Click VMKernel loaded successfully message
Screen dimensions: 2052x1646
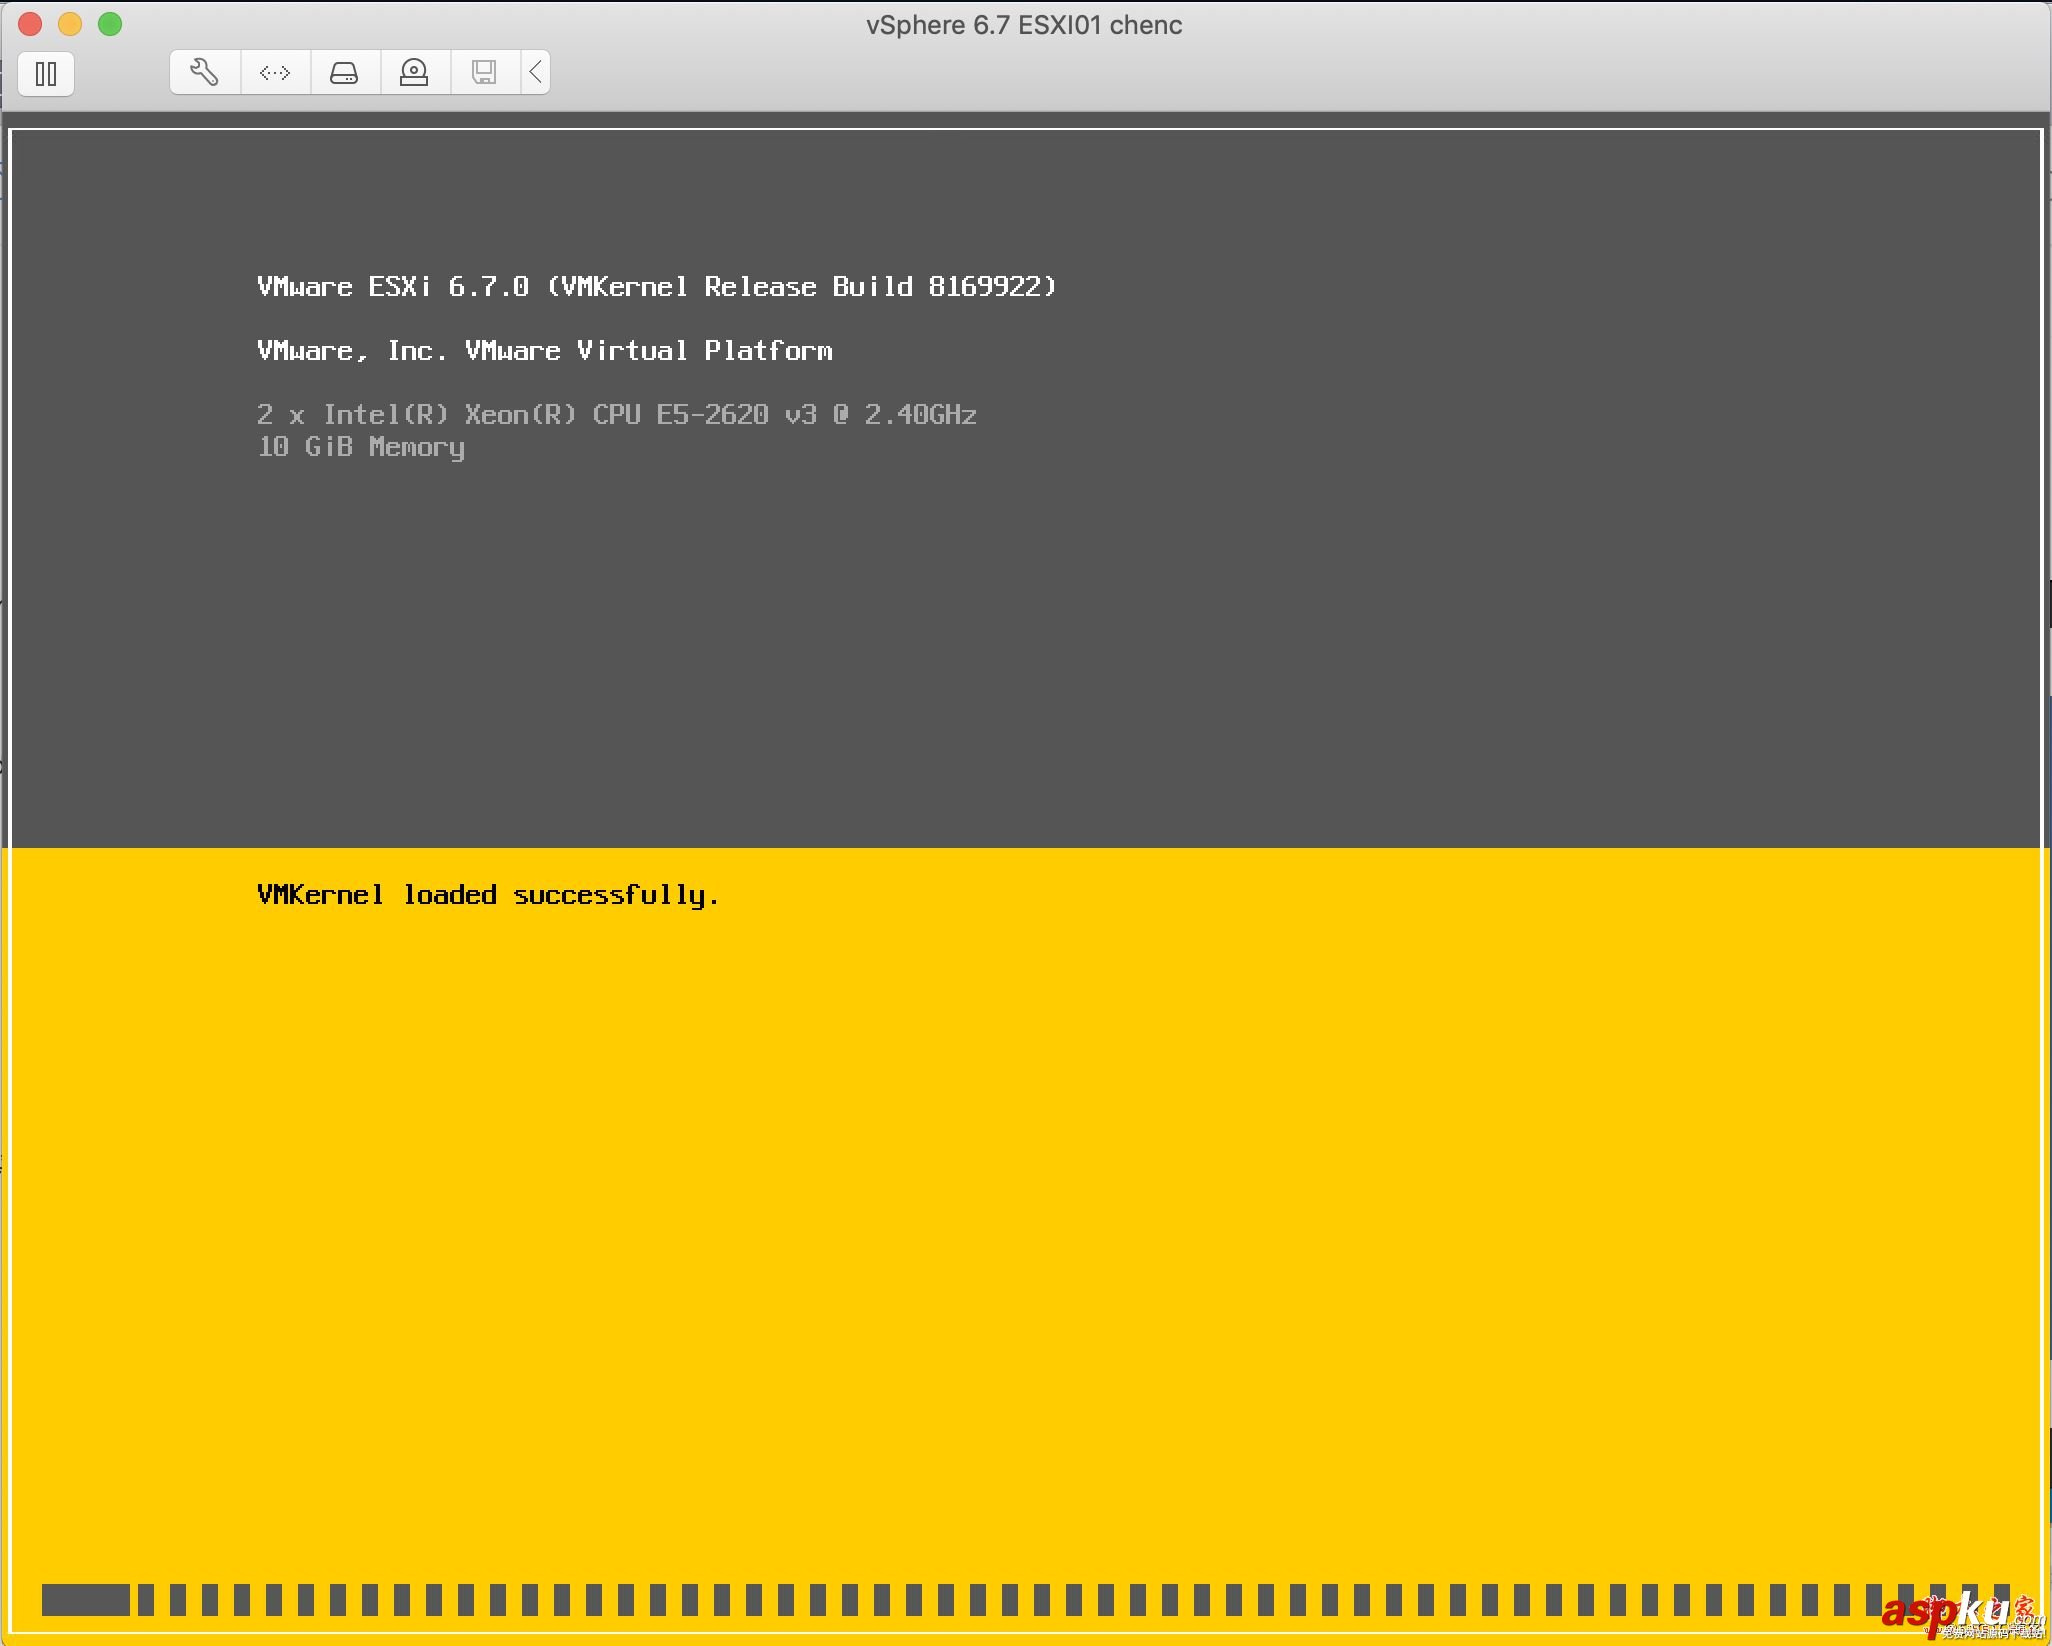click(488, 895)
